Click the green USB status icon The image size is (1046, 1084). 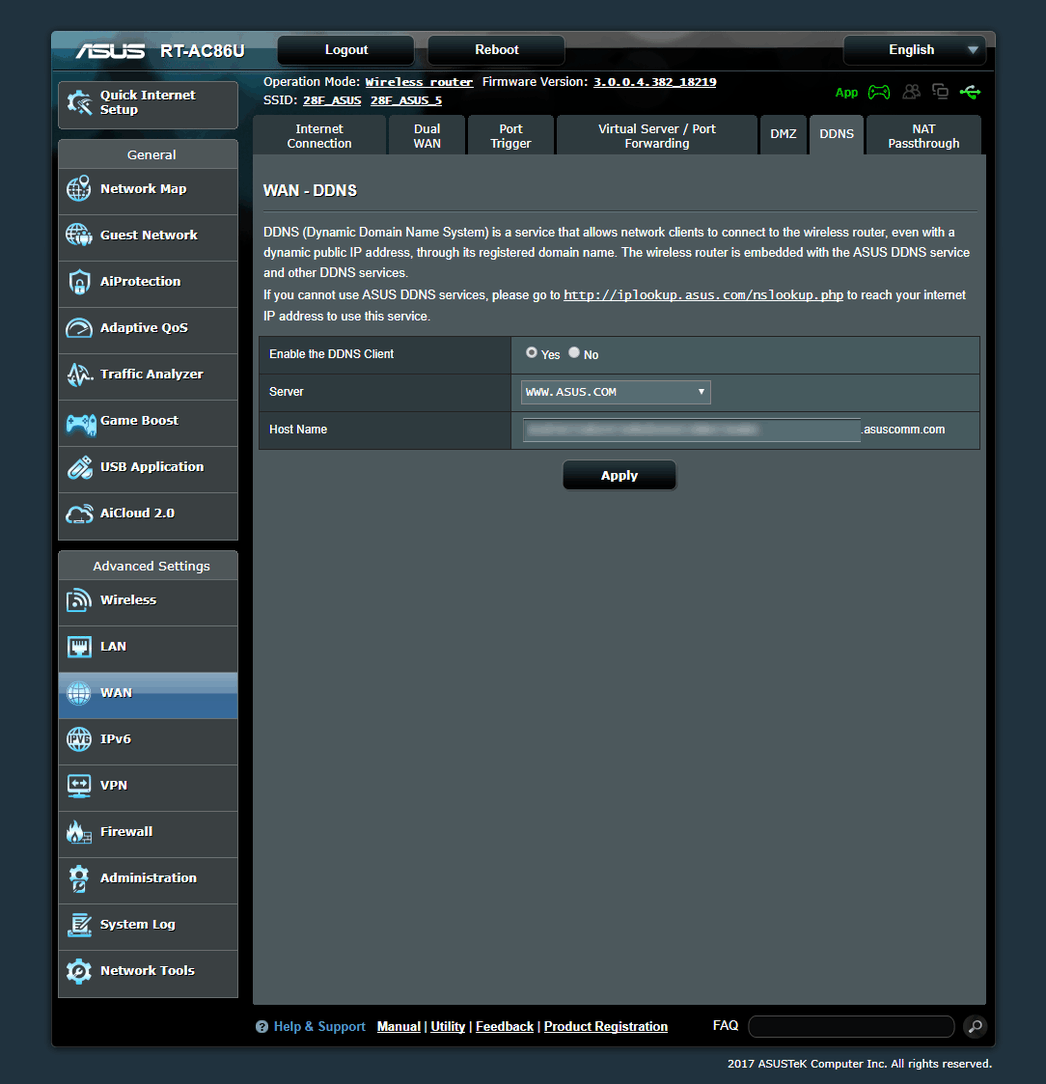click(x=970, y=92)
